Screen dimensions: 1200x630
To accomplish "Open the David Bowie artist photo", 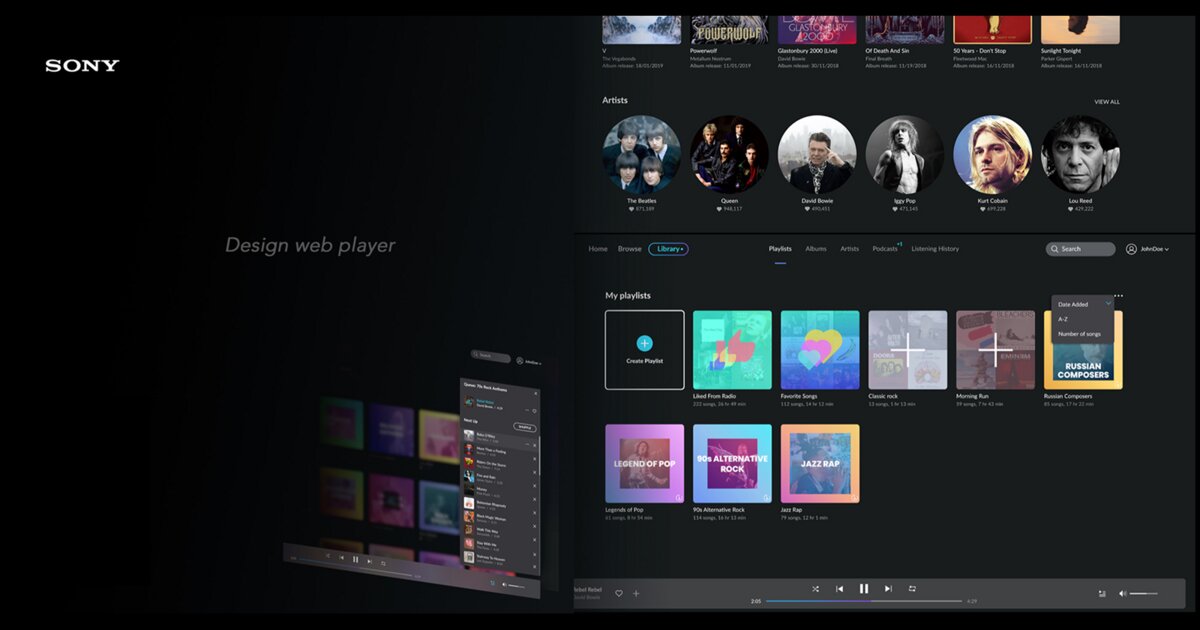I will pos(817,154).
